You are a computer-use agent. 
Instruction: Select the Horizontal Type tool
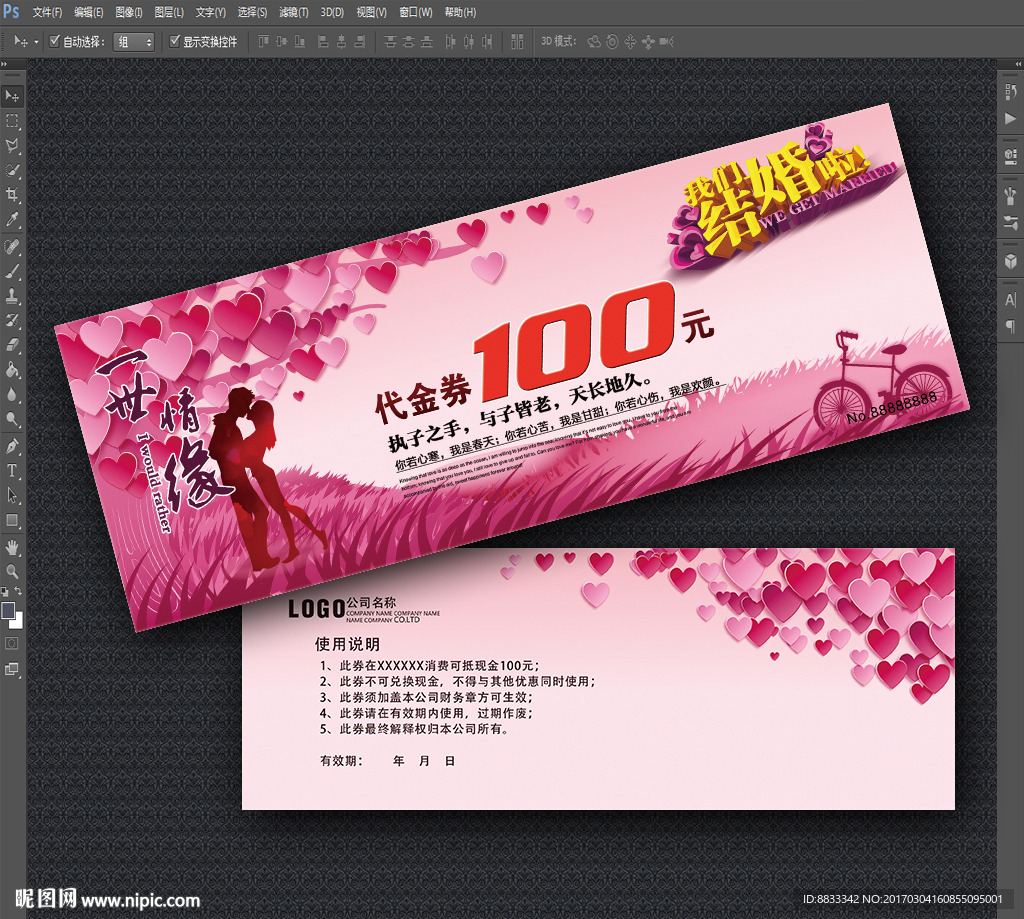[x=12, y=470]
